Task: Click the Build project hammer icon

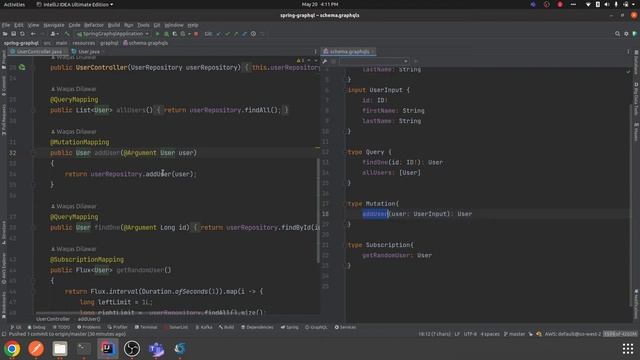Action: coord(67,34)
